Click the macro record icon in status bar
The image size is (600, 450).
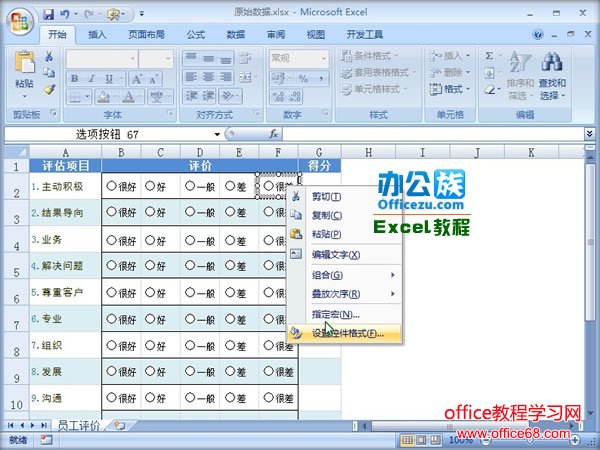tap(46, 440)
